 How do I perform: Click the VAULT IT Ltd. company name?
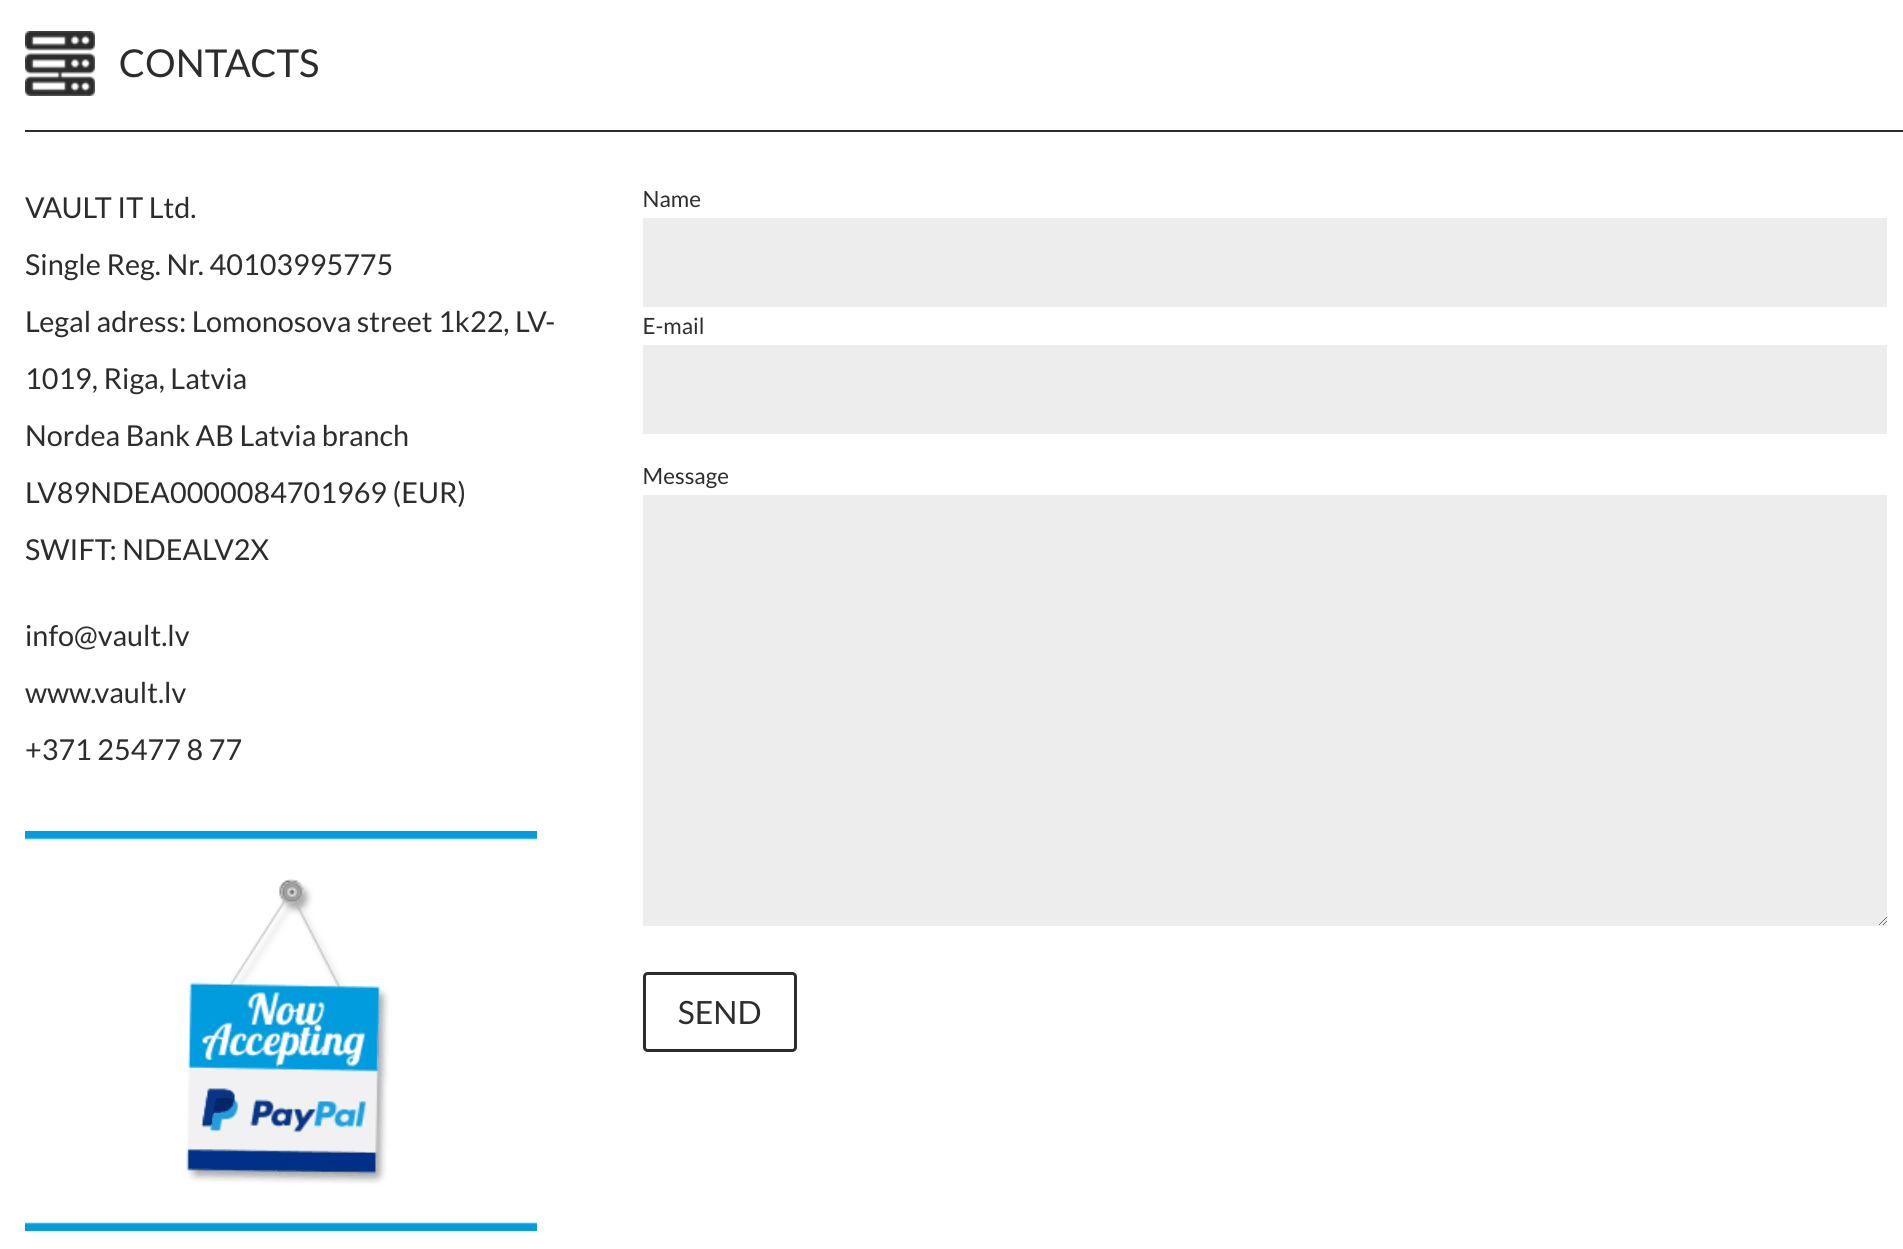pos(111,208)
